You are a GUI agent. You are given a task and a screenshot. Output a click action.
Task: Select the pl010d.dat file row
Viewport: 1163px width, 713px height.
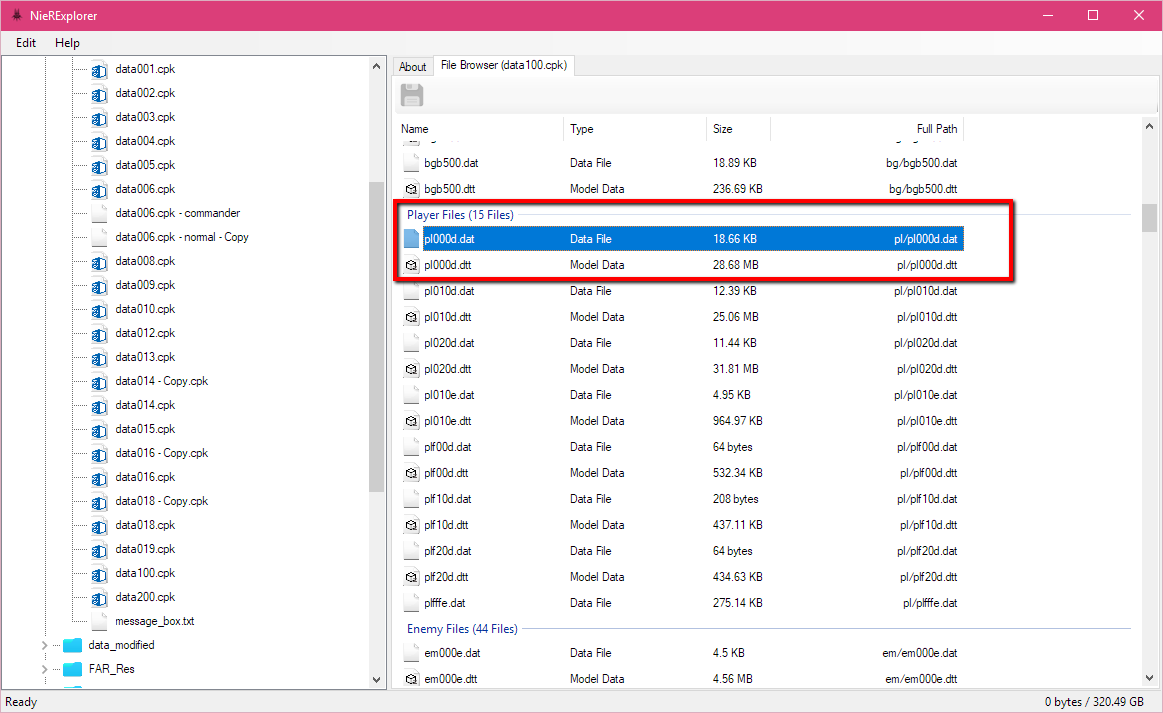pos(682,291)
